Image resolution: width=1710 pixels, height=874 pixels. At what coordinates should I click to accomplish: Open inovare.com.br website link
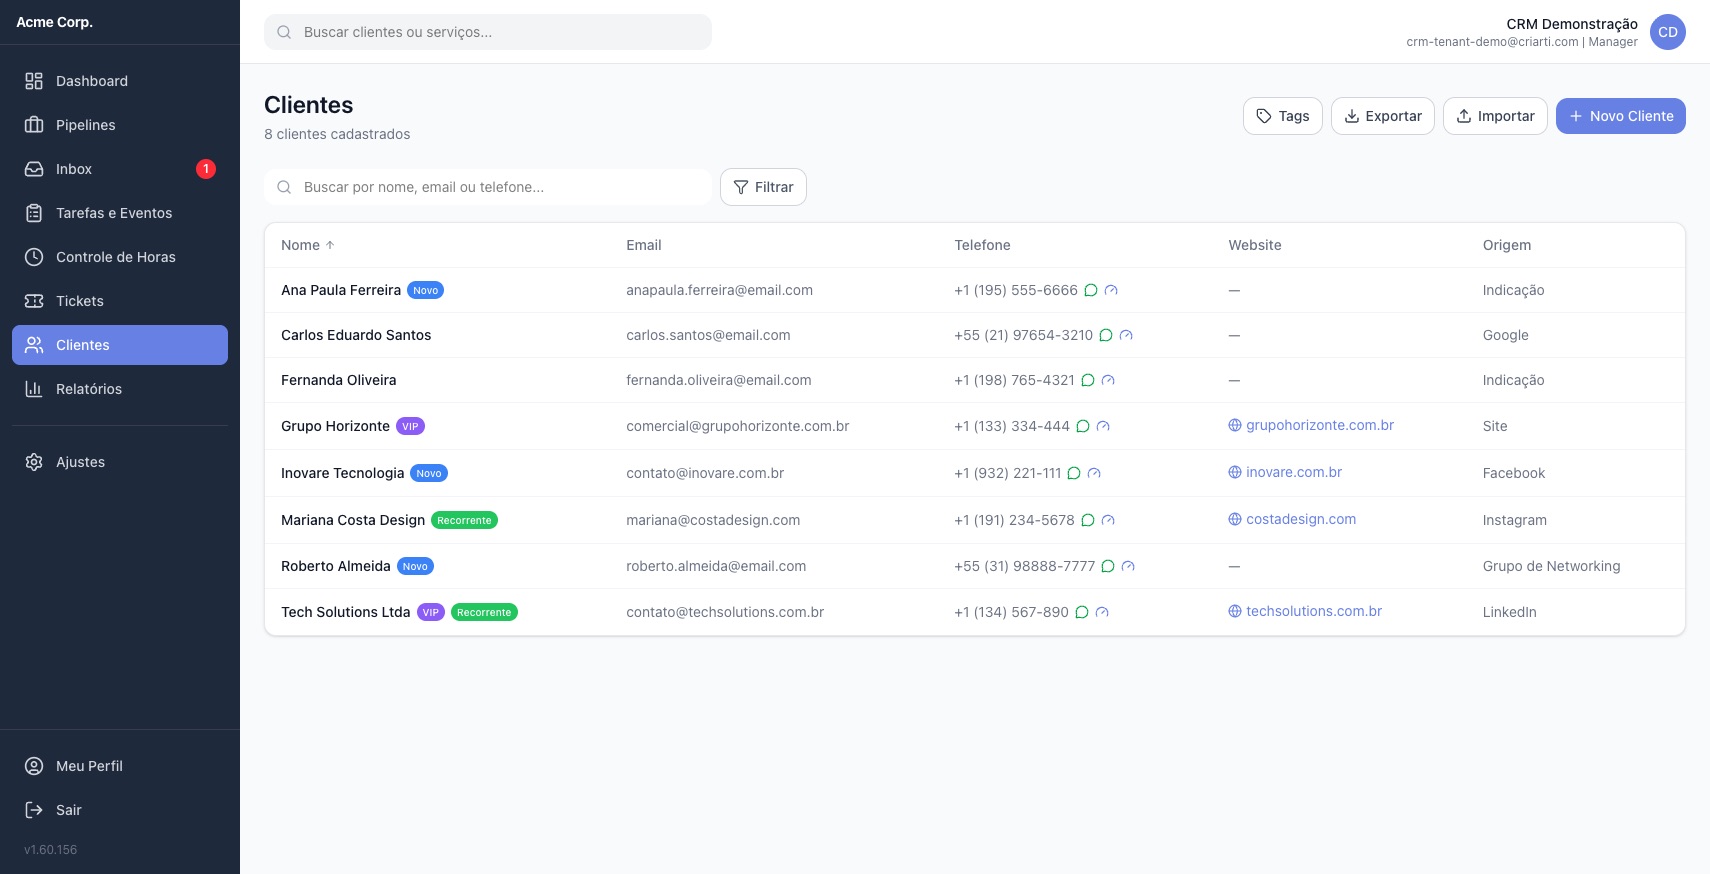[x=1285, y=472]
